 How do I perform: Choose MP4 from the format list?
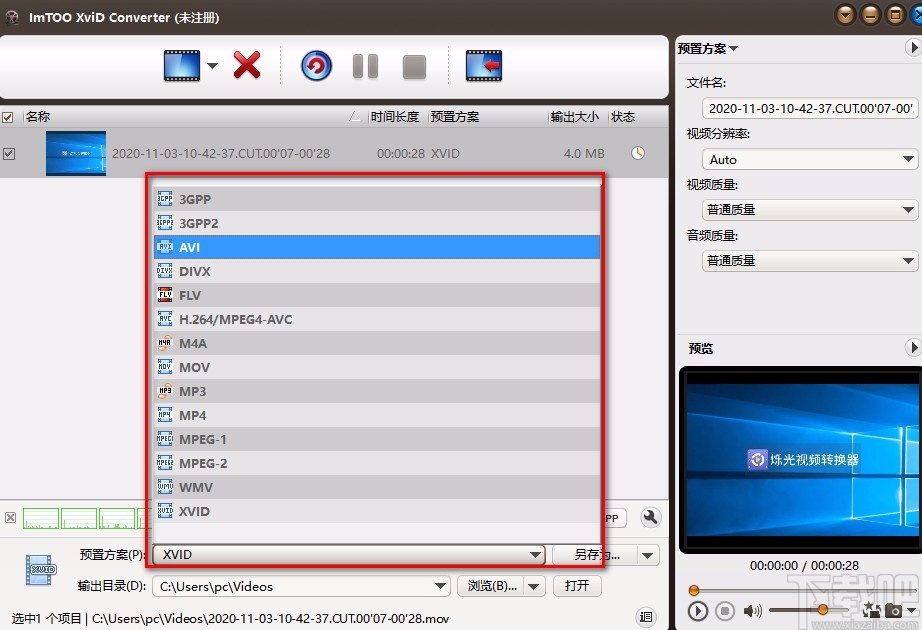[x=377, y=415]
